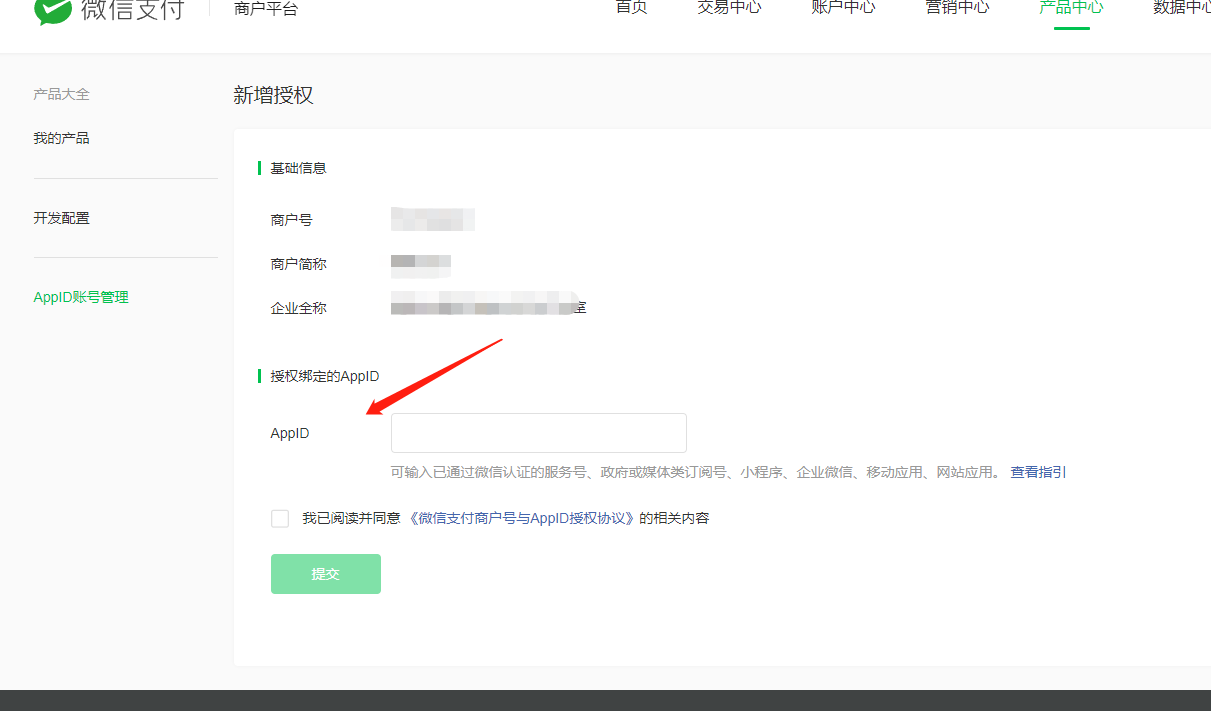
Task: Click the 产品大全 sidebar heading
Action: 61,94
